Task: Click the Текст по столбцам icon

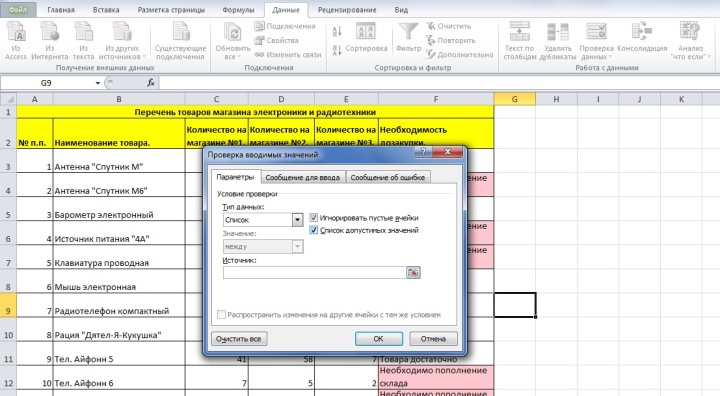Action: 519,32
